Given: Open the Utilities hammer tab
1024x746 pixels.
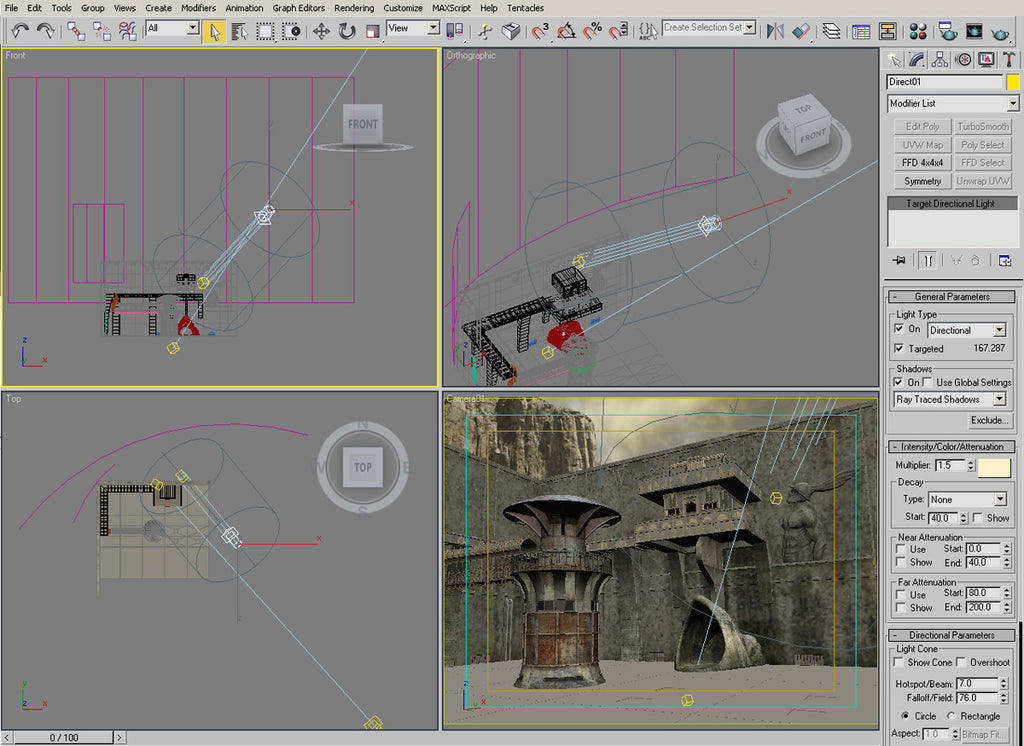Looking at the screenshot, I should pyautogui.click(x=1009, y=60).
